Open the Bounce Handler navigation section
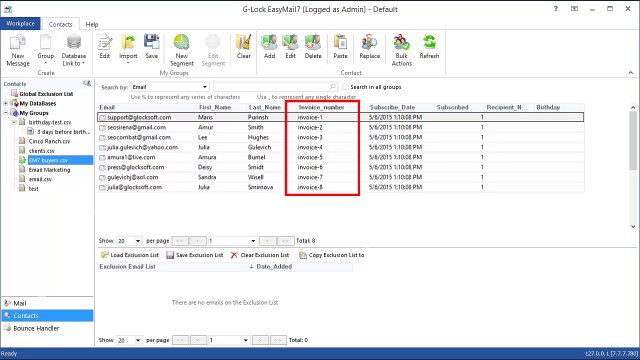640x360 pixels. click(47, 328)
